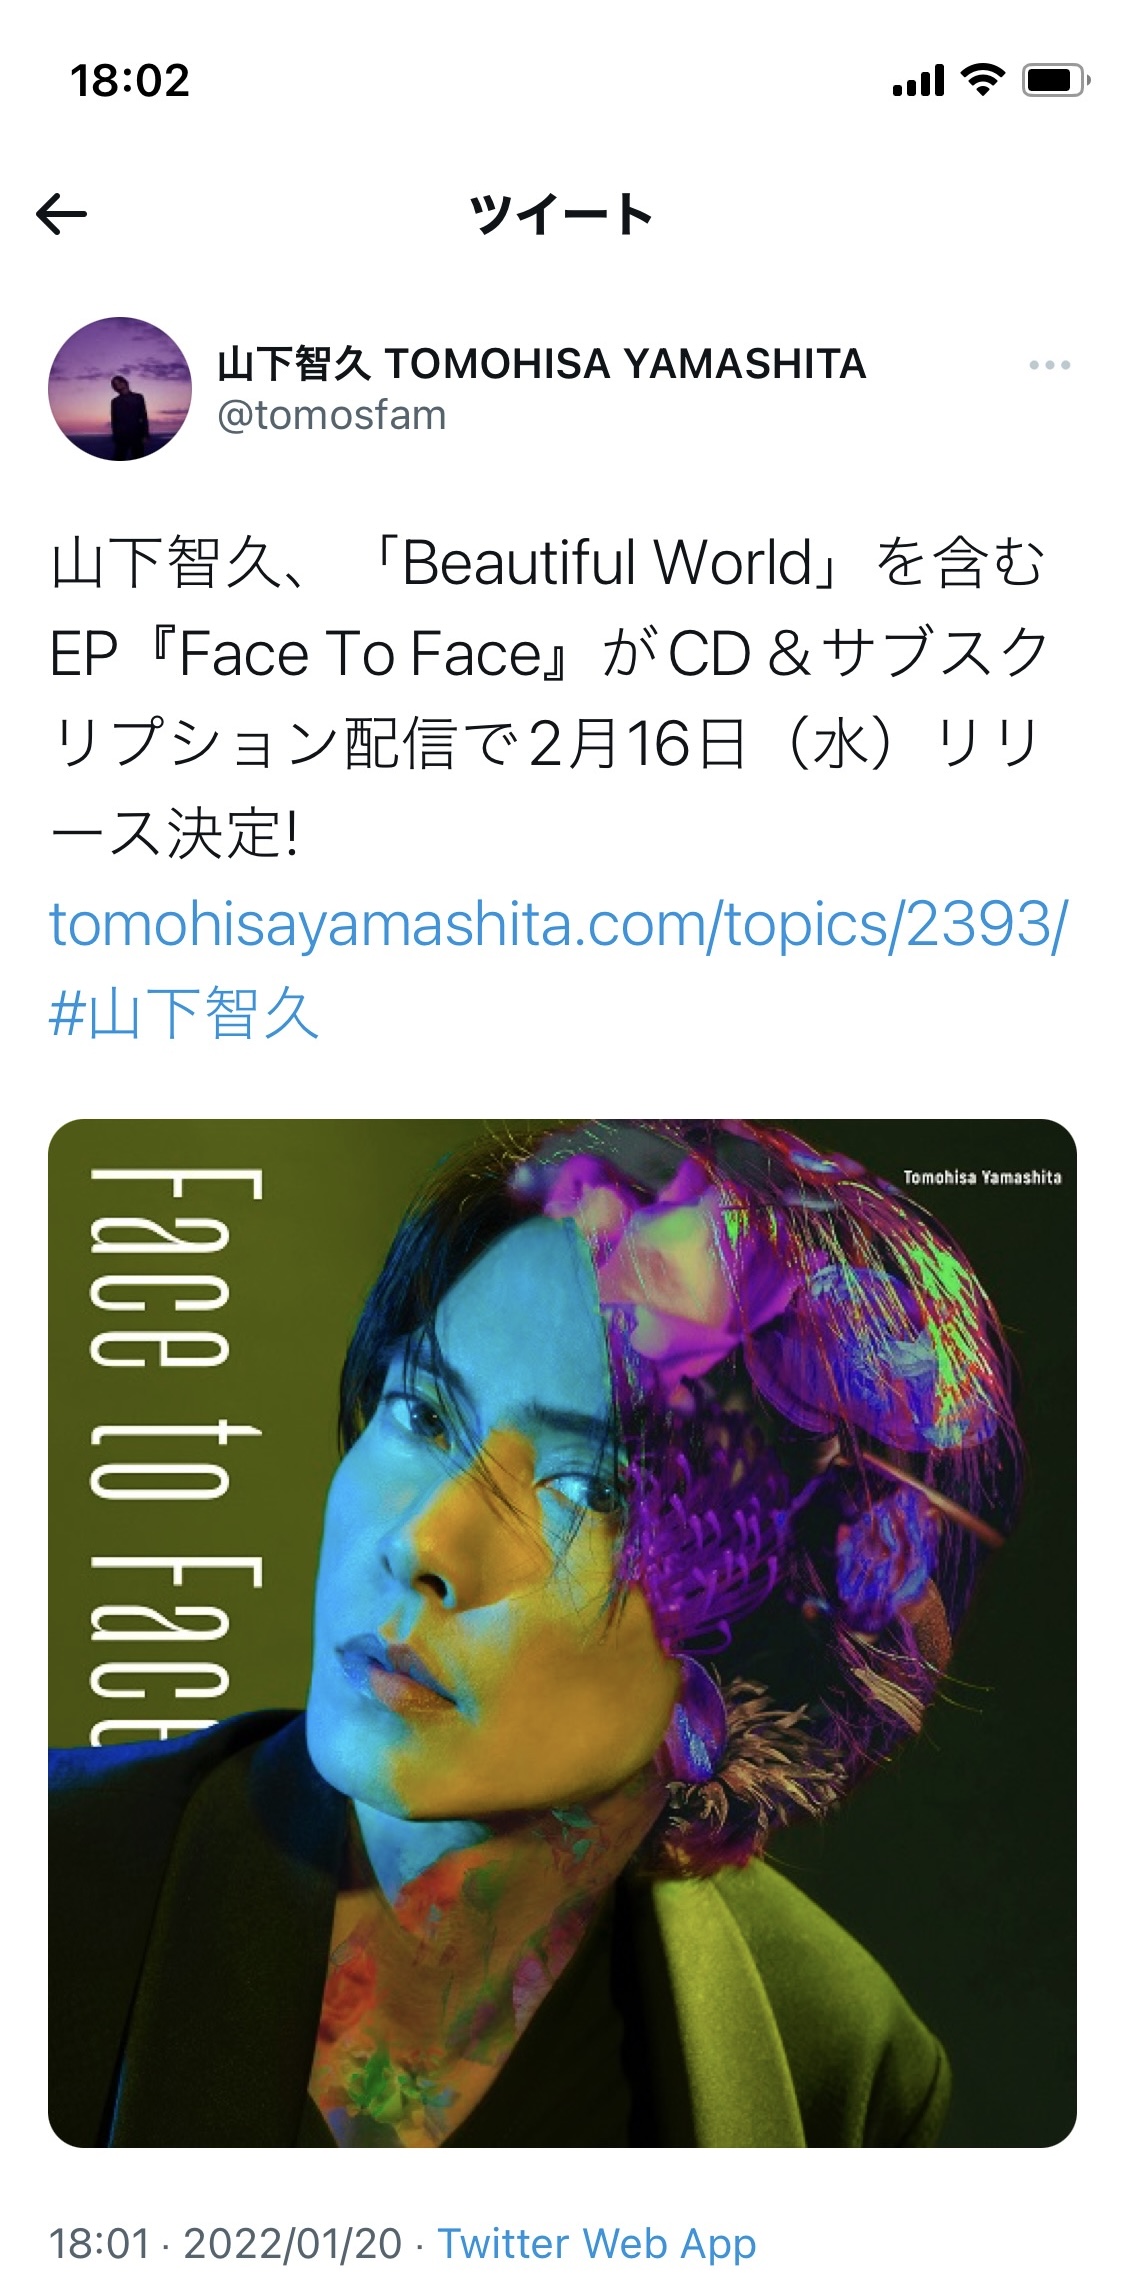The width and height of the screenshot is (1125, 2292).
Task: Tap the ツイート header title
Action: [562, 214]
